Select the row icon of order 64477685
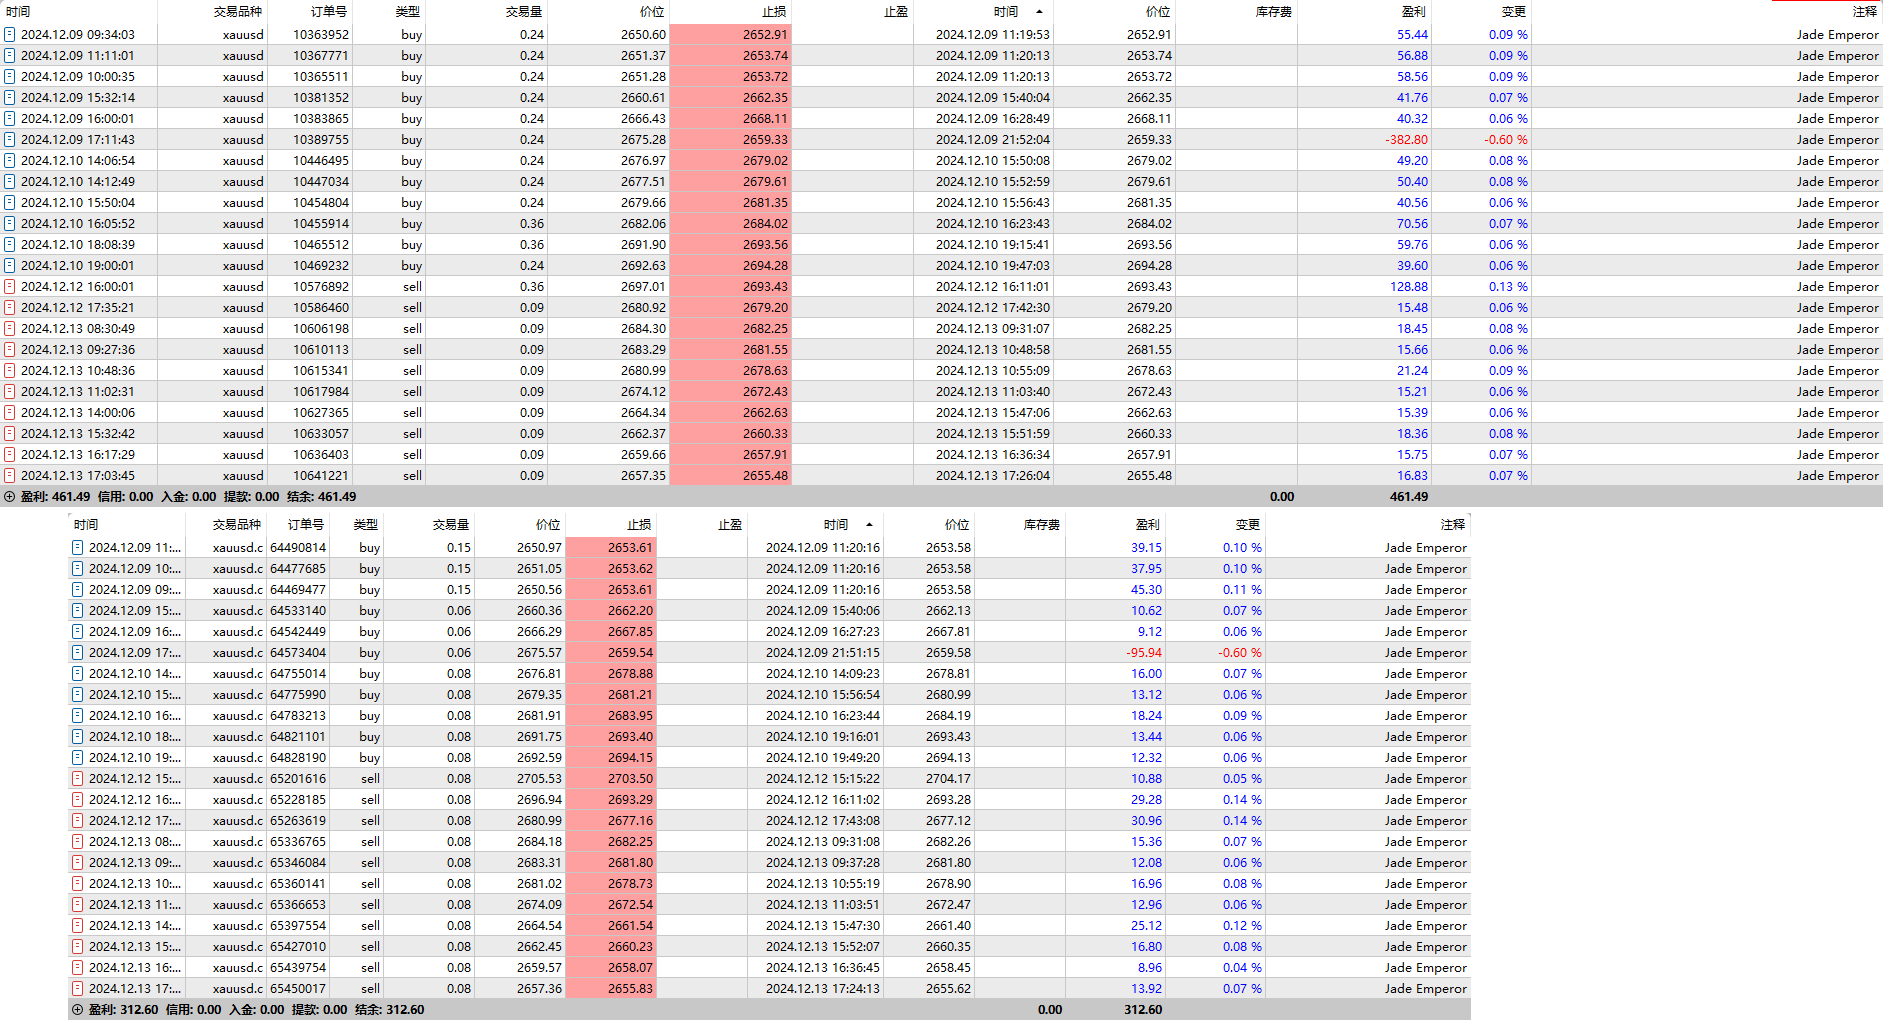This screenshot has height=1026, width=1883. click(77, 568)
